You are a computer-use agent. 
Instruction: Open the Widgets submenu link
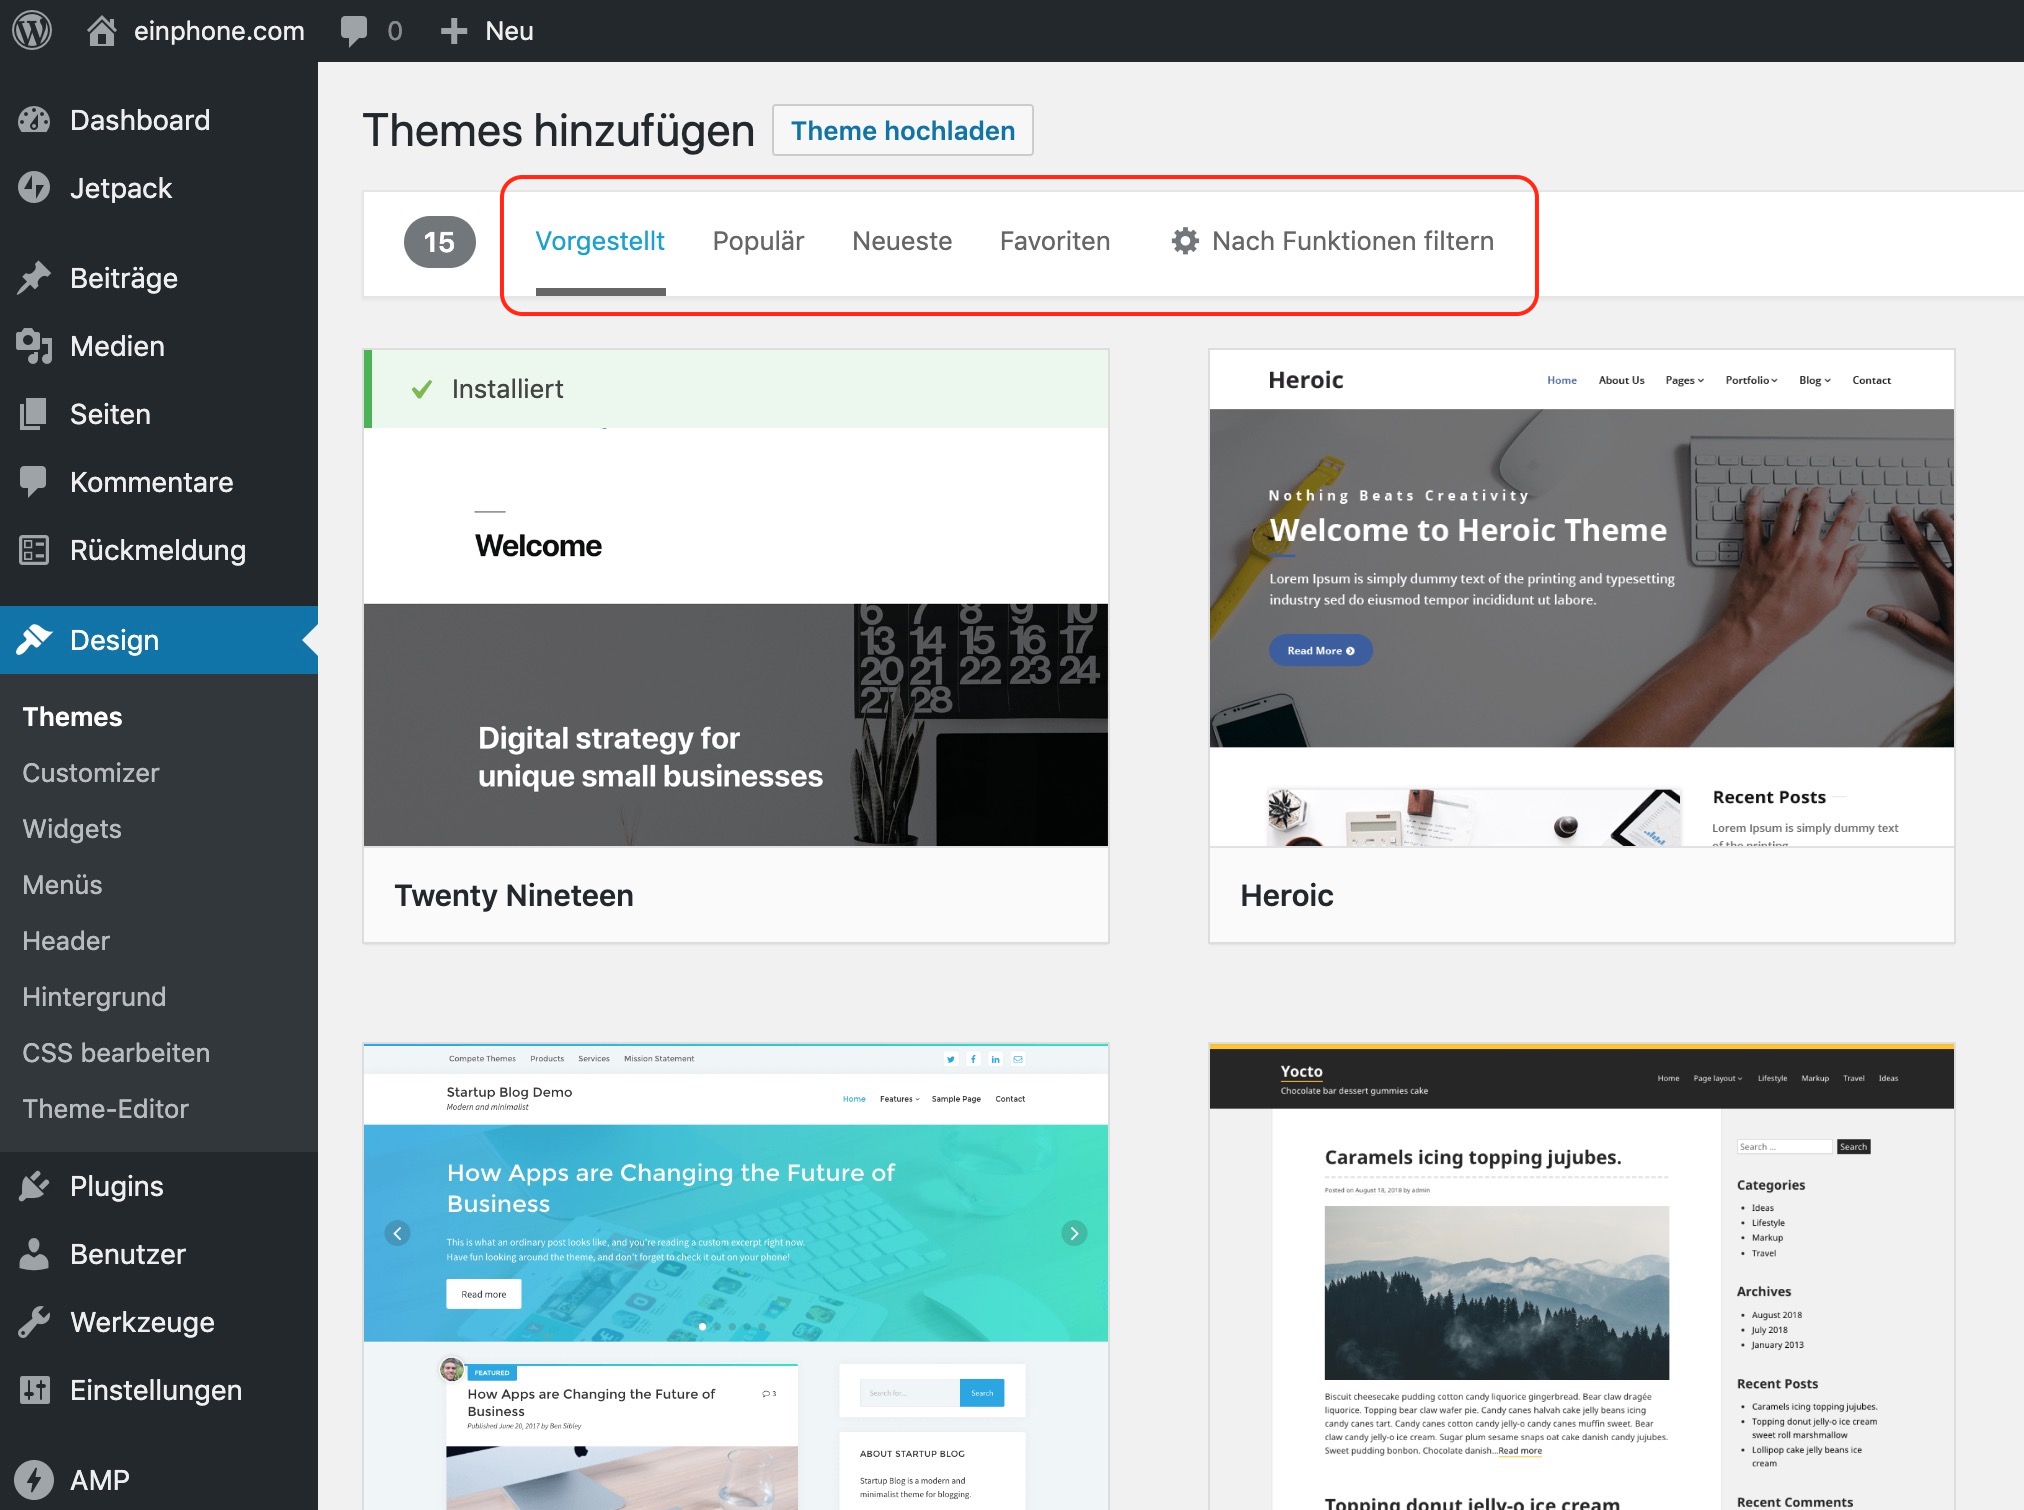pyautogui.click(x=72, y=829)
